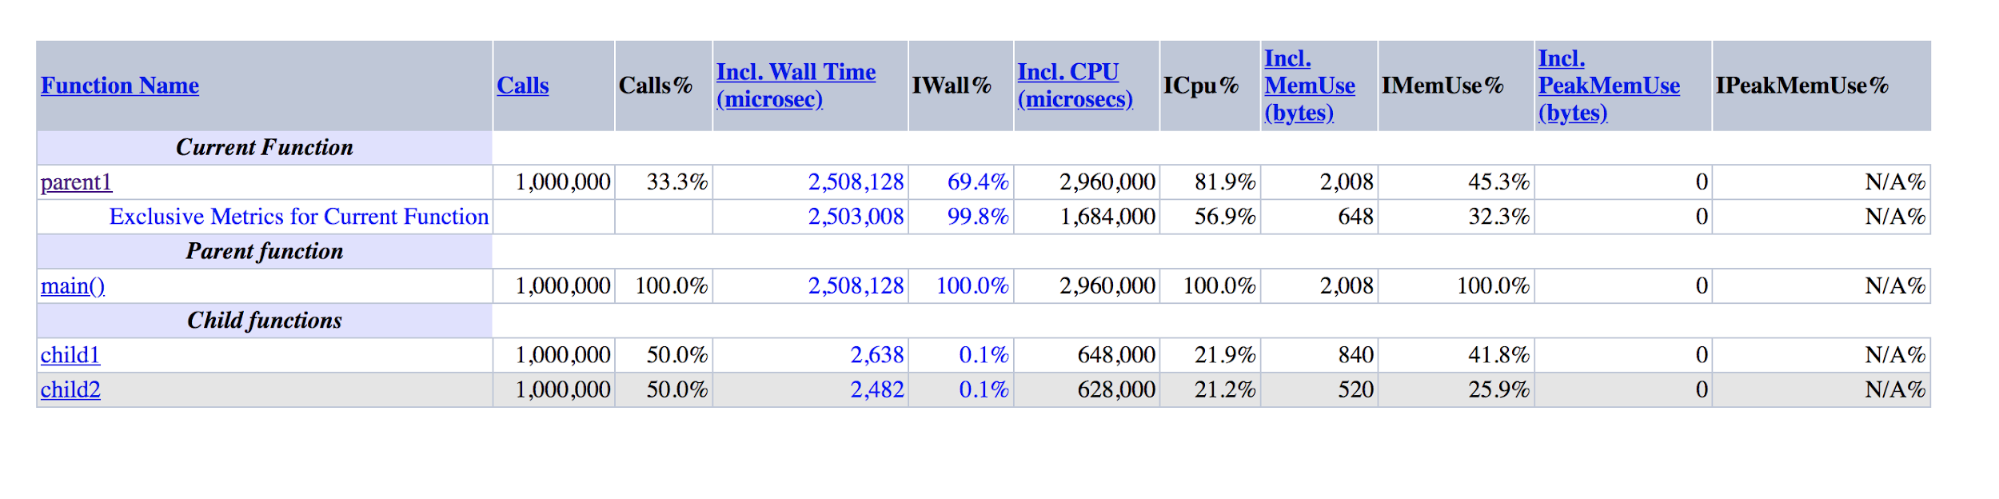Viewport: 1999px width, 499px height.
Task: Open the child1 function link
Action: [x=70, y=355]
